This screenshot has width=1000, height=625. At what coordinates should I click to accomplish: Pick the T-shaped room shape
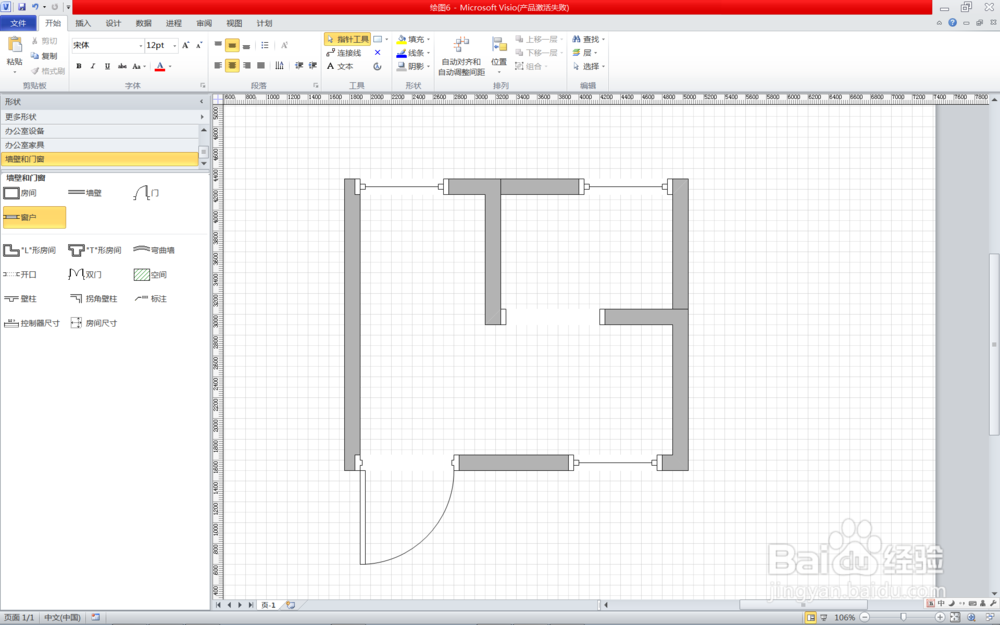pos(94,250)
